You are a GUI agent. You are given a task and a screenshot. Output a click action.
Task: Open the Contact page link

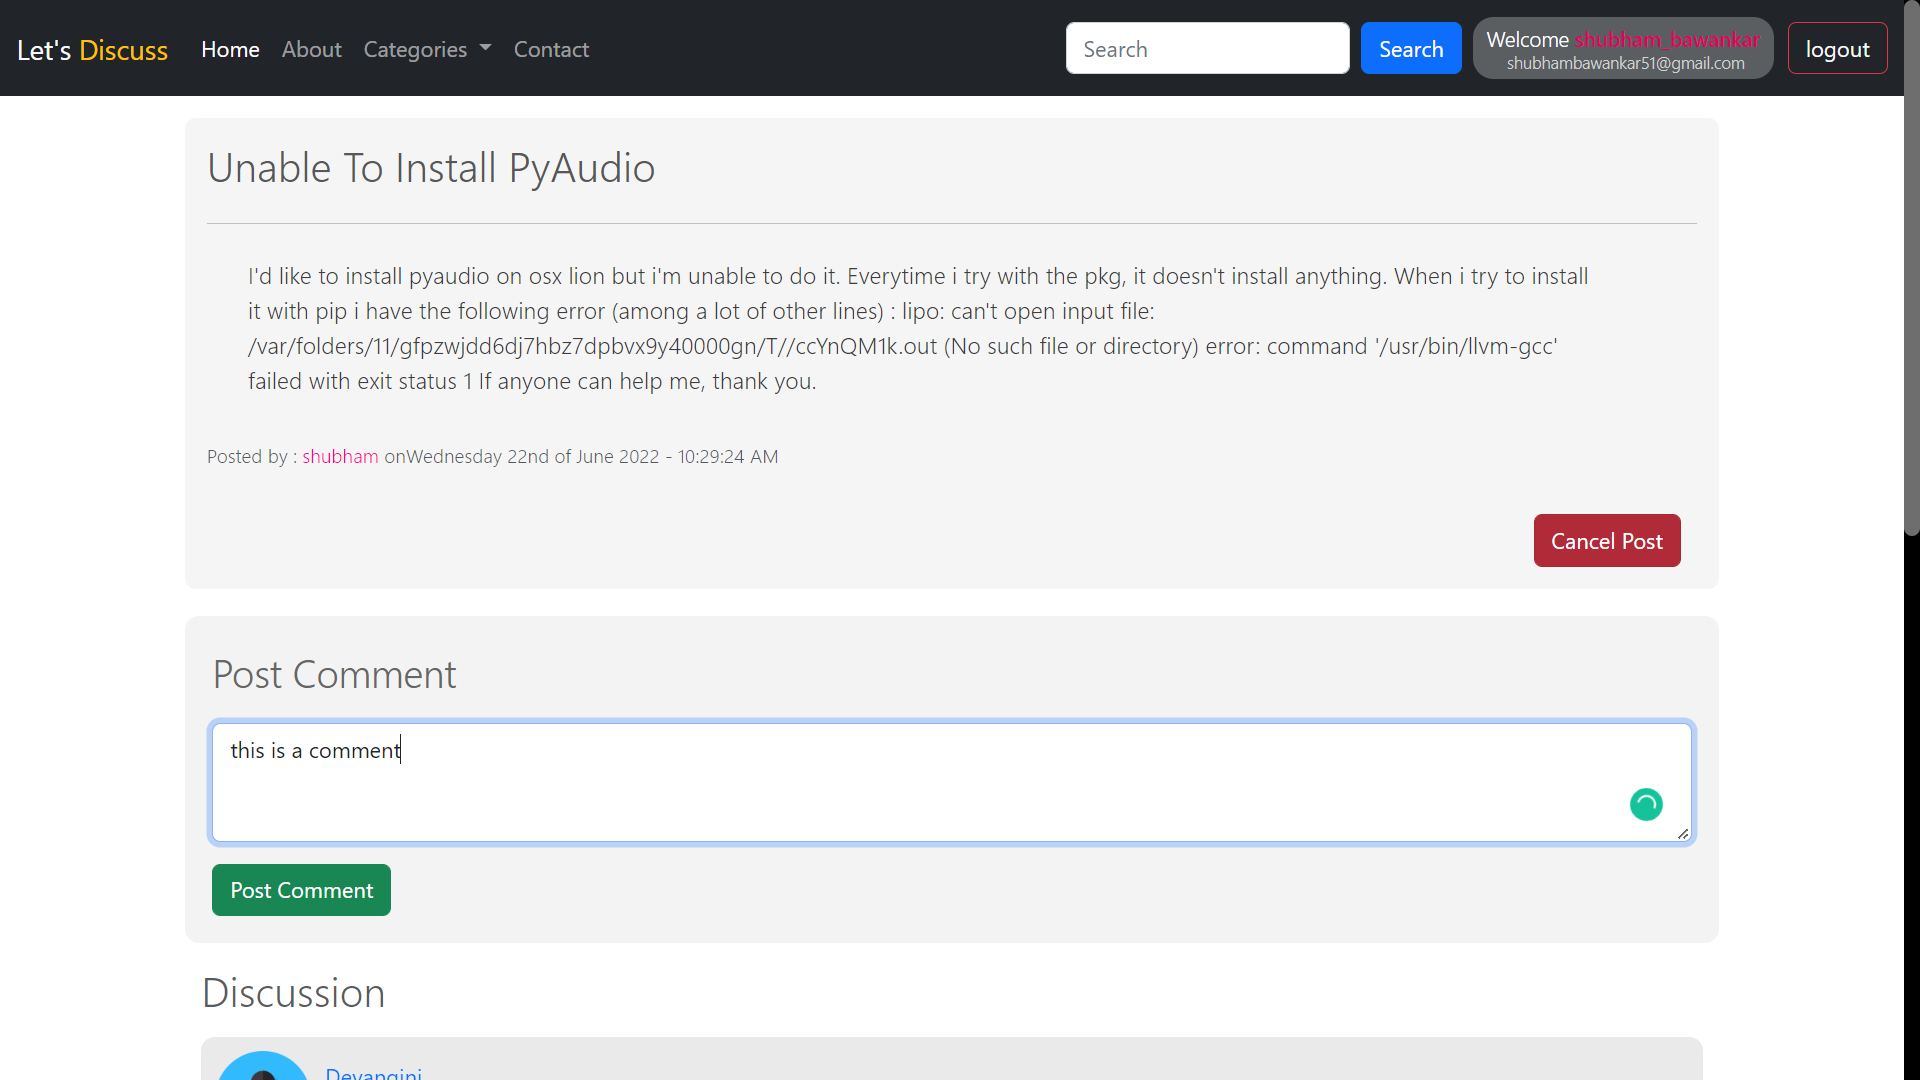(551, 49)
